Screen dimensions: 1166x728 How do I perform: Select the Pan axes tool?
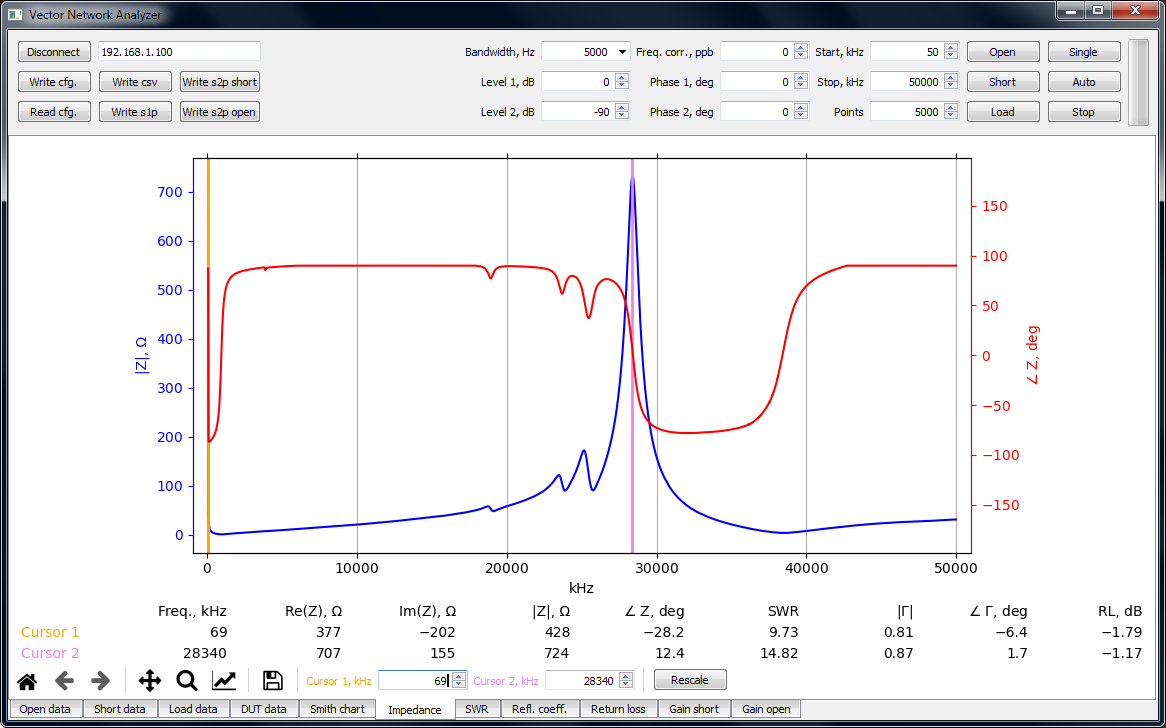click(x=150, y=681)
